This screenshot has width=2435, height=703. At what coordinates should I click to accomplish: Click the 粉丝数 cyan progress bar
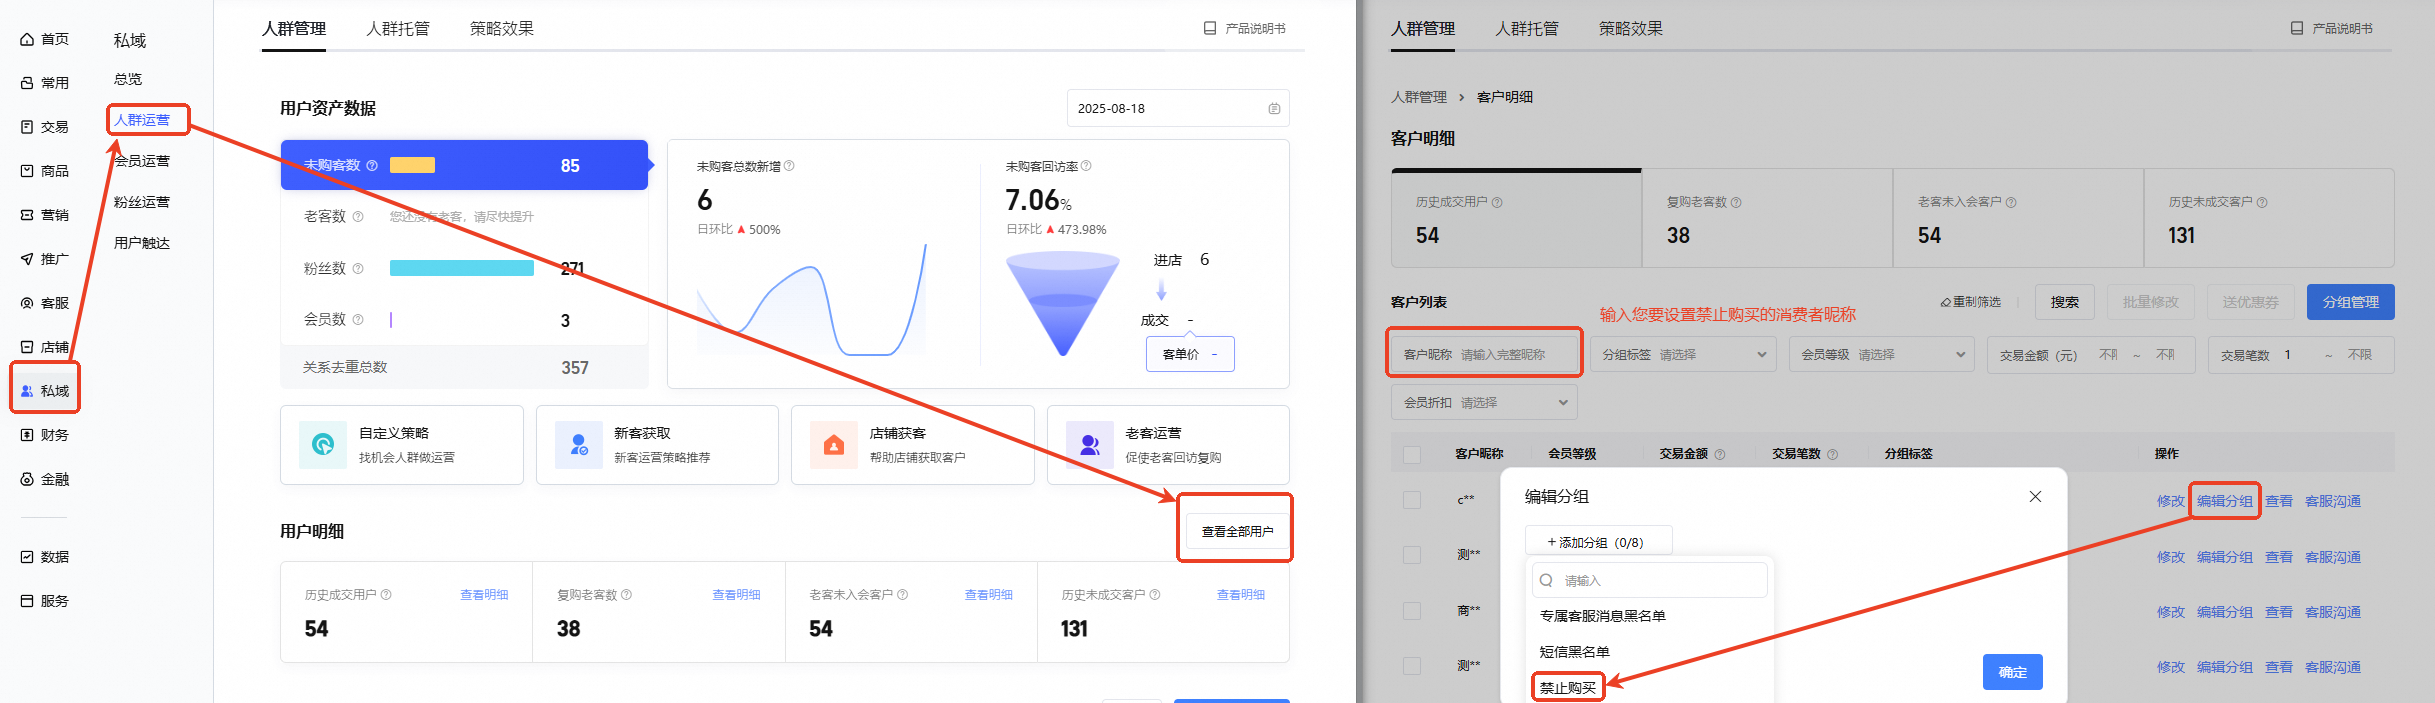click(461, 268)
